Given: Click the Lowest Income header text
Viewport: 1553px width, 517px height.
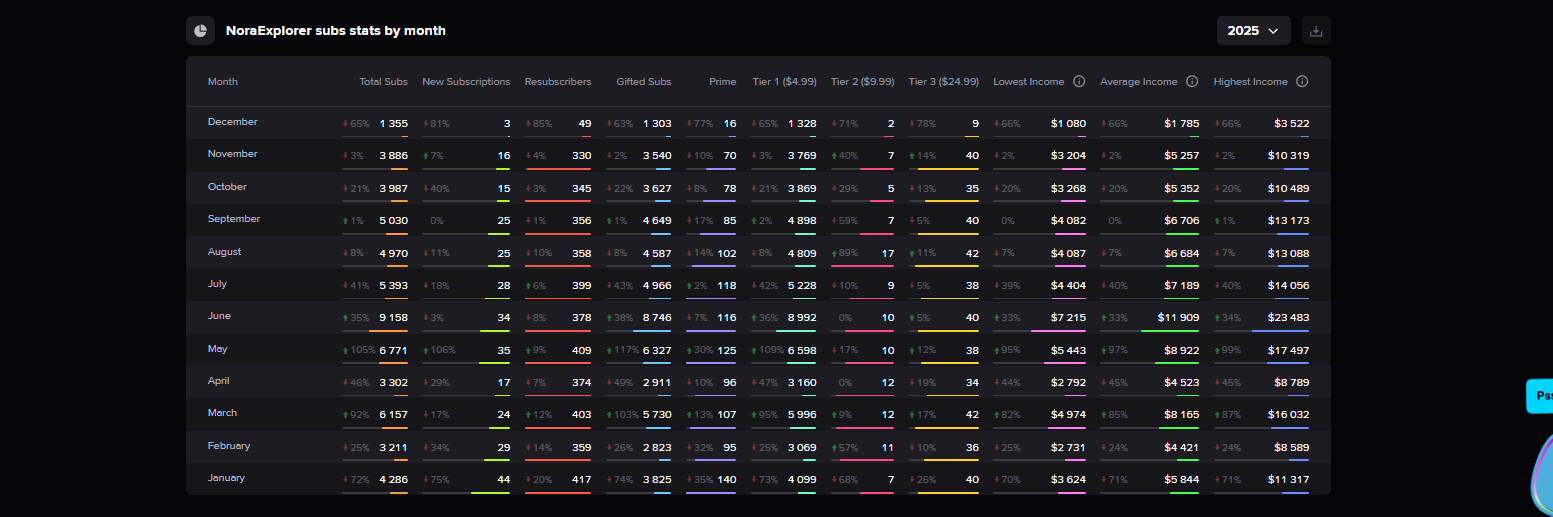Looking at the screenshot, I should [x=1029, y=82].
